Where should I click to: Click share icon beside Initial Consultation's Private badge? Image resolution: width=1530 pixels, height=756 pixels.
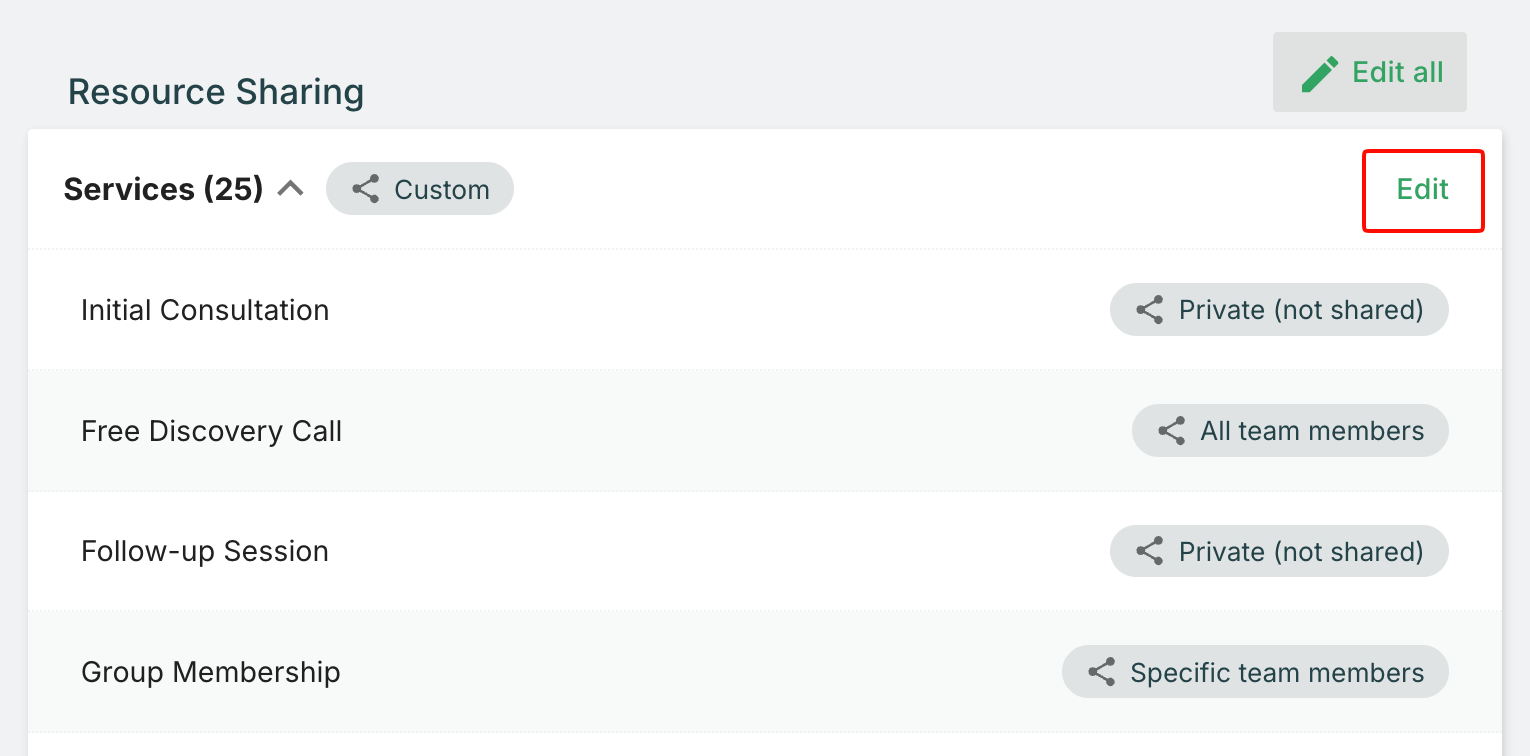tap(1150, 310)
